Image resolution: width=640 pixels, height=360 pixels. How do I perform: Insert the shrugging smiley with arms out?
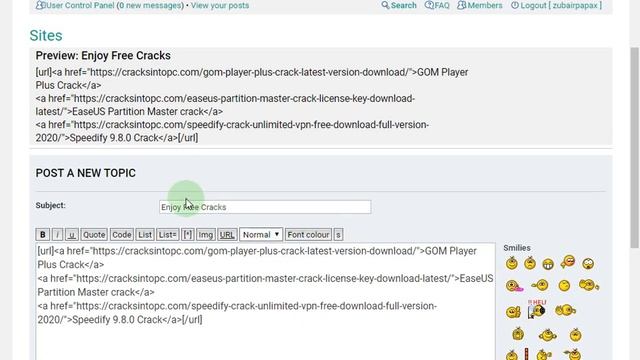pyautogui.click(x=547, y=336)
